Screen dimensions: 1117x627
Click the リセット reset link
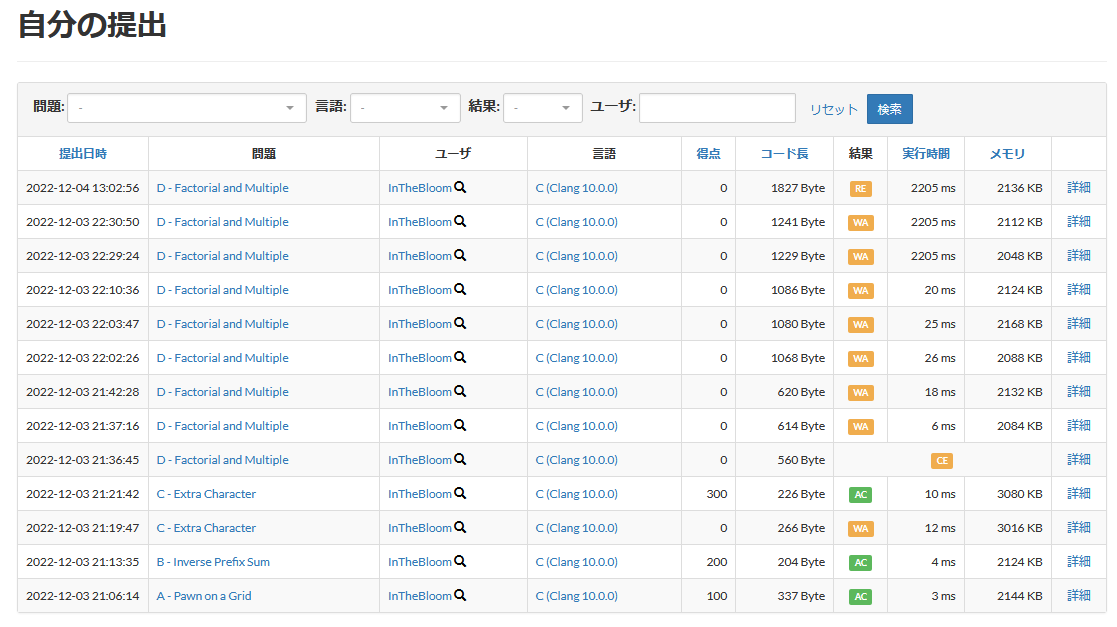833,109
